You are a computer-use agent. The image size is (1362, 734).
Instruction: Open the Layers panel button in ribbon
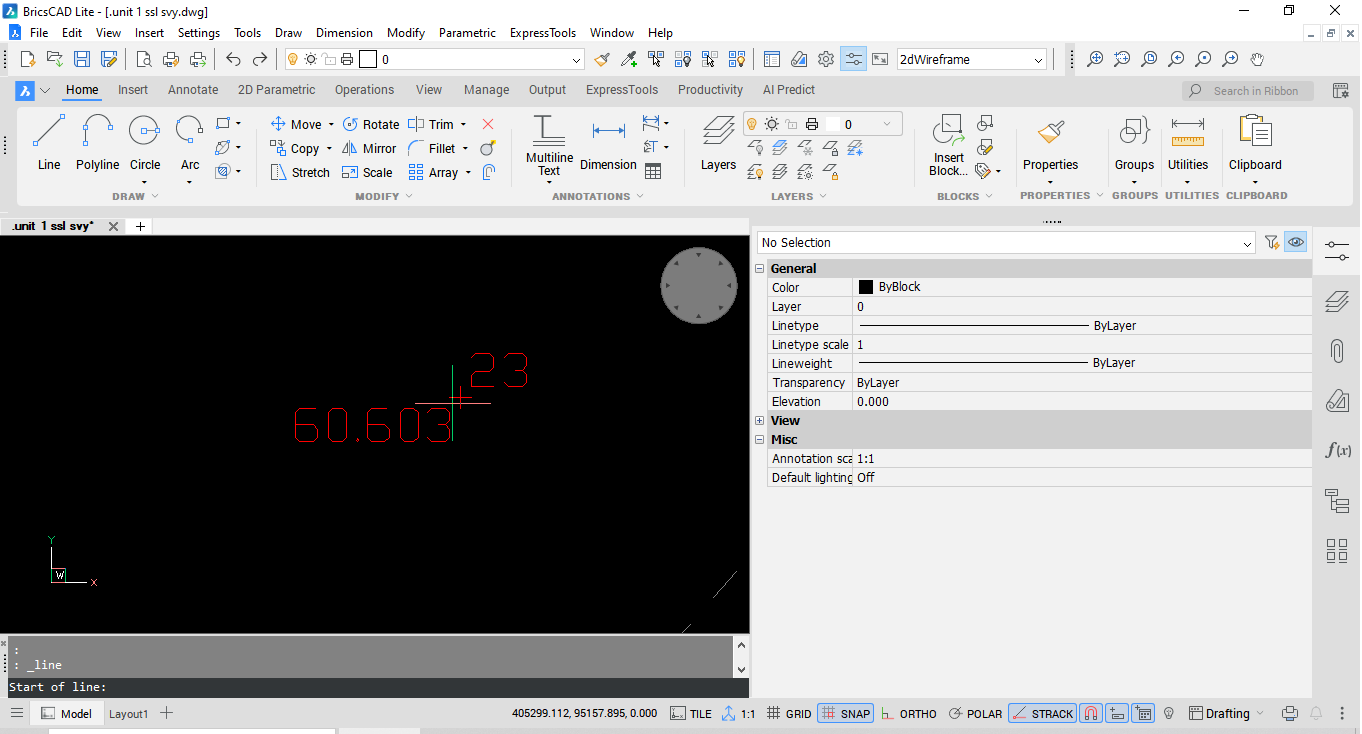tap(718, 143)
